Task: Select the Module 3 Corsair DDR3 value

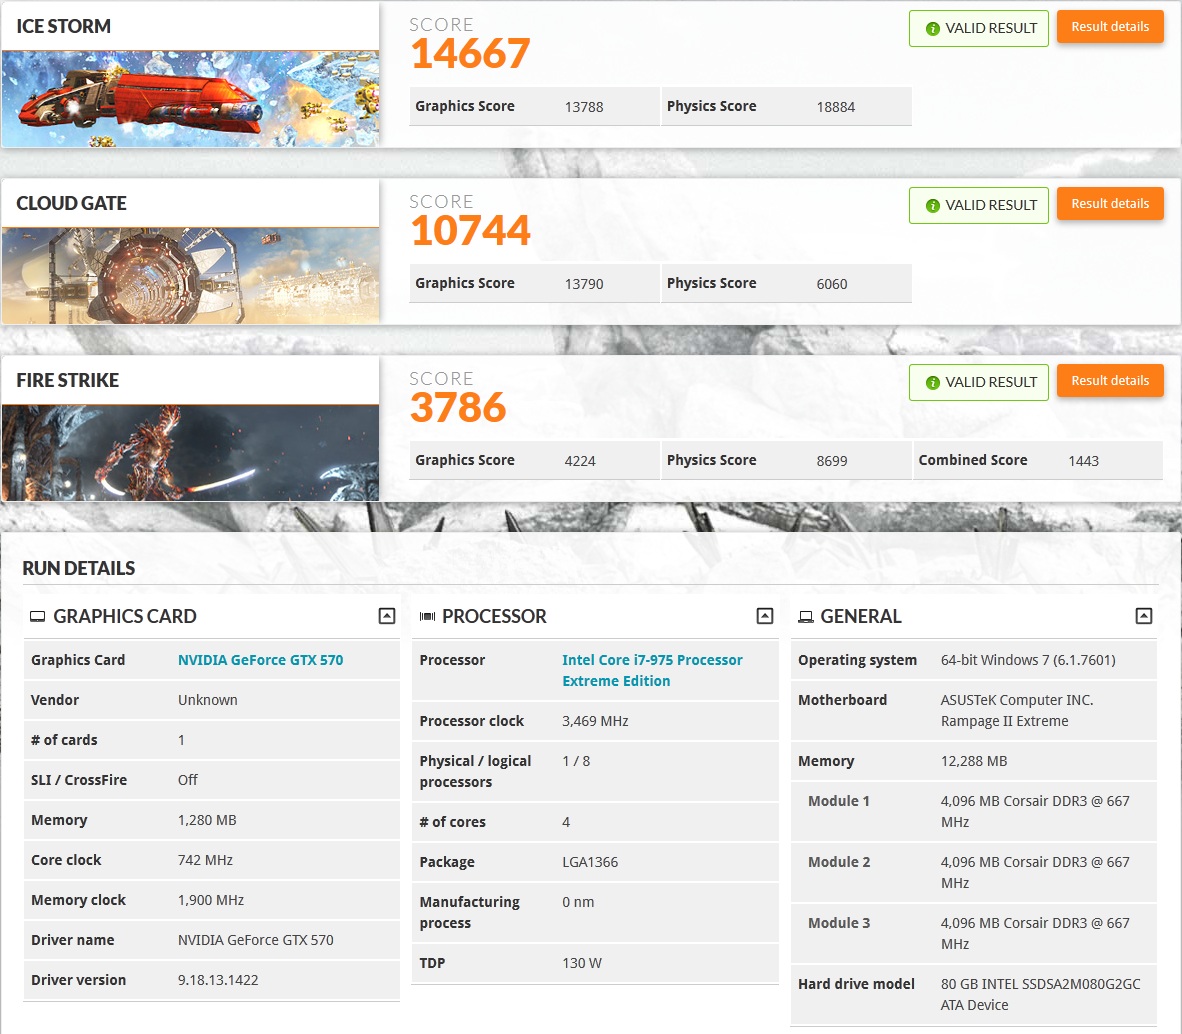Action: pos(1035,934)
